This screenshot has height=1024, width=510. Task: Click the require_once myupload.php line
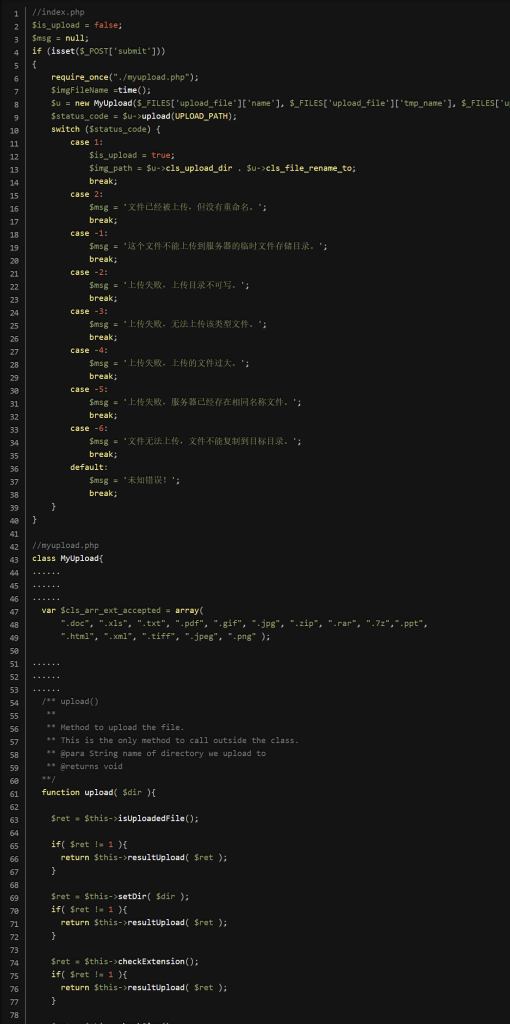(125, 77)
